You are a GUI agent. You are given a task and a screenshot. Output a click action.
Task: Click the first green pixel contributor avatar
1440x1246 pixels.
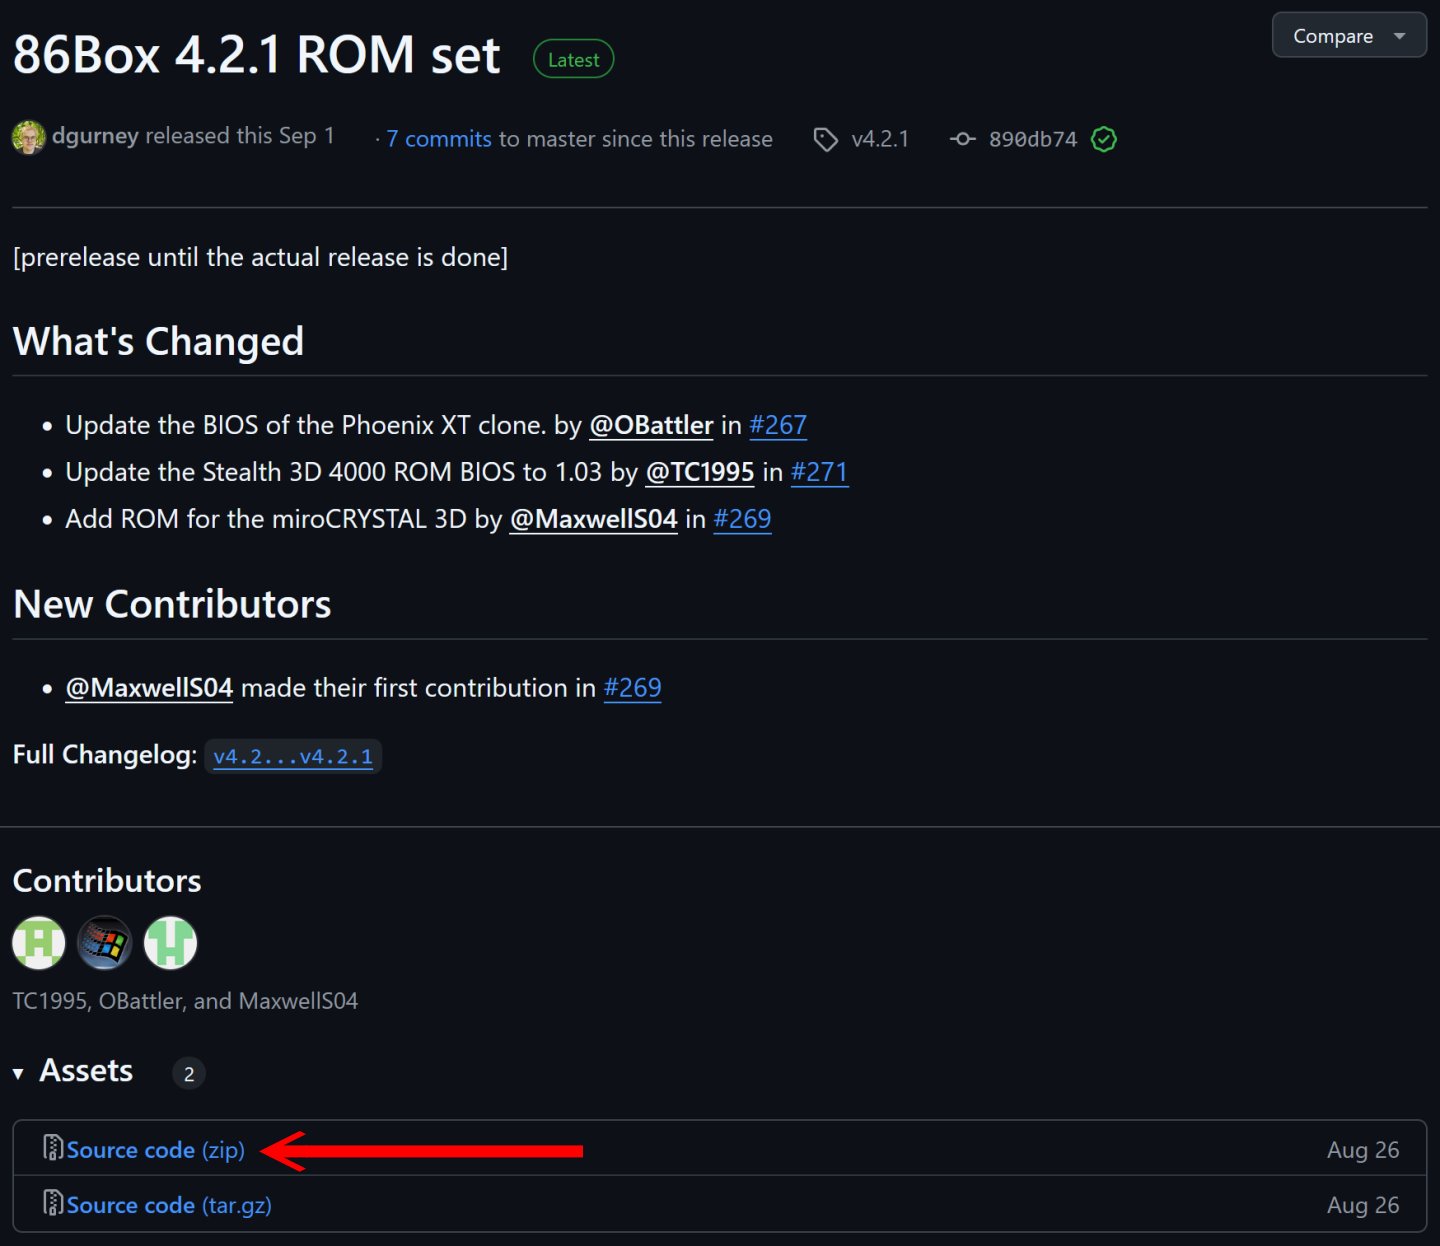39,943
